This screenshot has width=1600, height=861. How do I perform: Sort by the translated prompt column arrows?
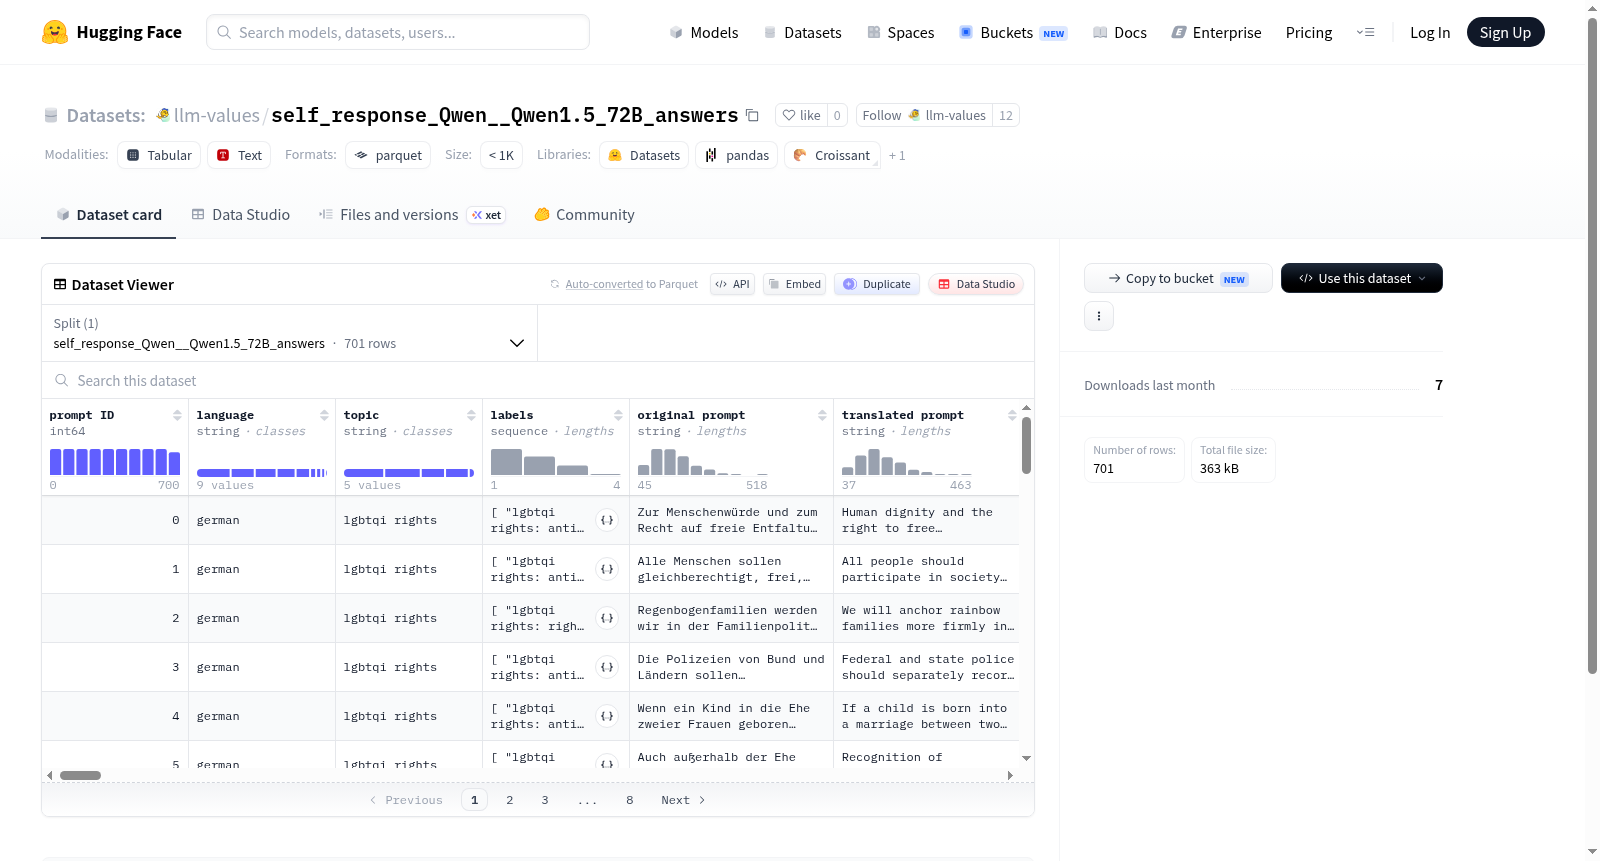pyautogui.click(x=1012, y=415)
